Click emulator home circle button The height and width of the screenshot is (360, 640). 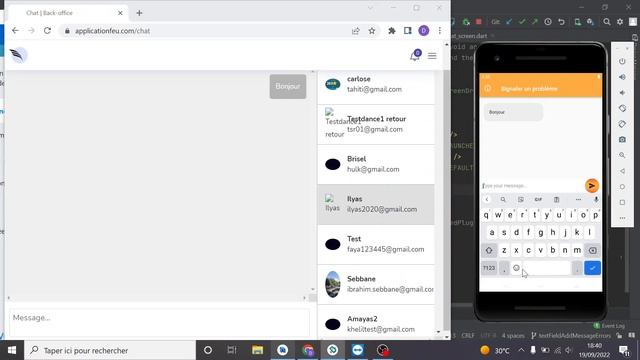coord(622,187)
